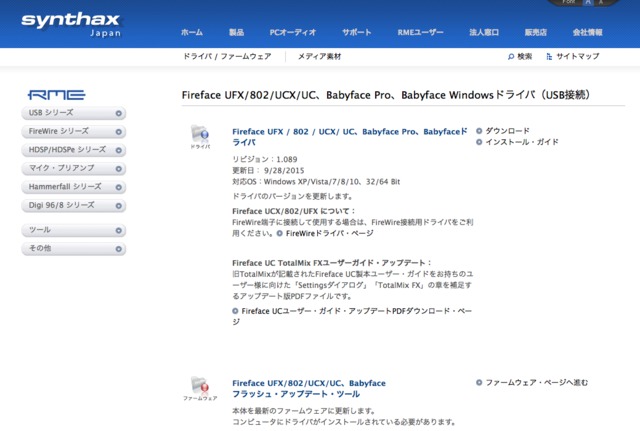Click bullet icon beside Fireface UCユーザー・ガイド link
This screenshot has height=431, width=640.
click(x=235, y=311)
